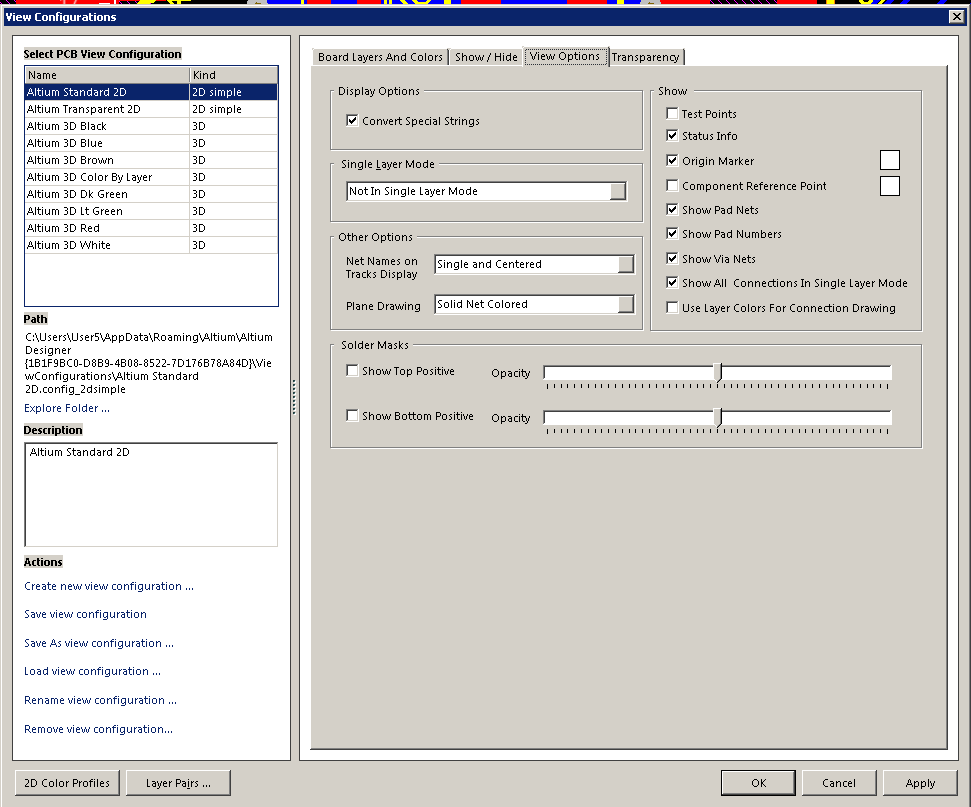
Task: Pick Component Reference Point color swatch
Action: pyautogui.click(x=890, y=185)
